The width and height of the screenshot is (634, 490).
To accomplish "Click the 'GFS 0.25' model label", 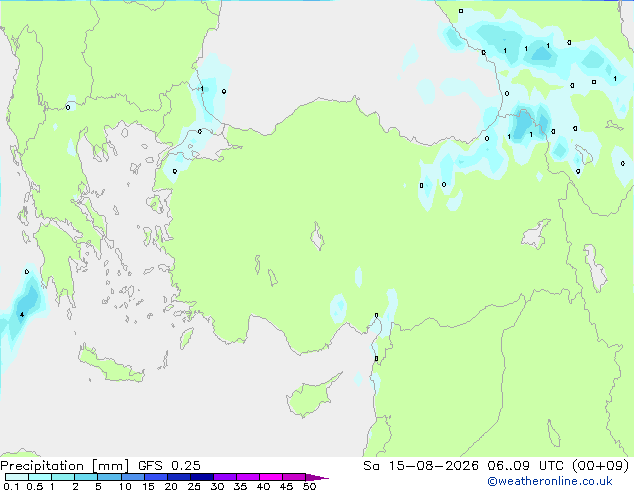I will tap(169, 466).
